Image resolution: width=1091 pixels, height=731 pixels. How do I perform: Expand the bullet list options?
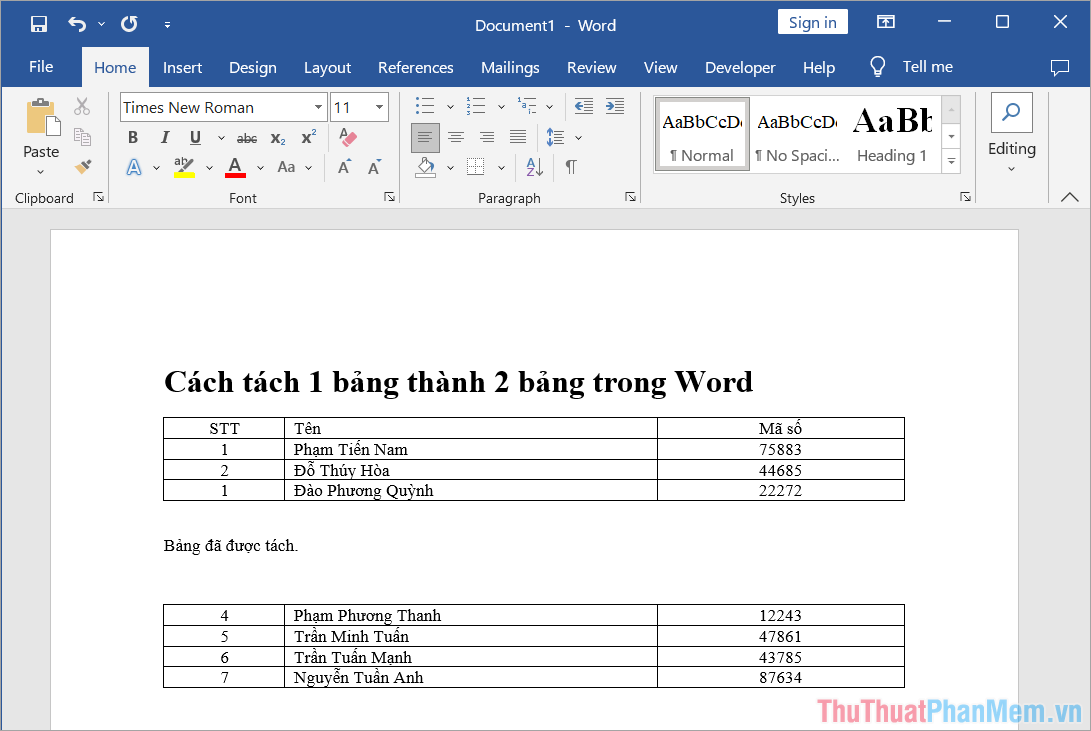(x=448, y=105)
